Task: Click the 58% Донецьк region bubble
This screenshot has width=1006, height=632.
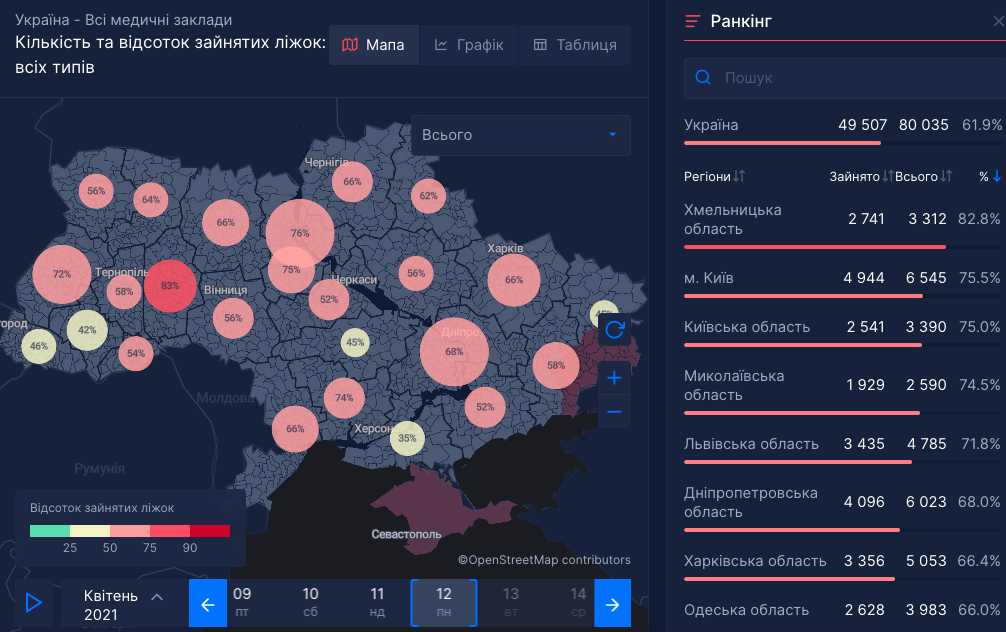Action: (556, 365)
